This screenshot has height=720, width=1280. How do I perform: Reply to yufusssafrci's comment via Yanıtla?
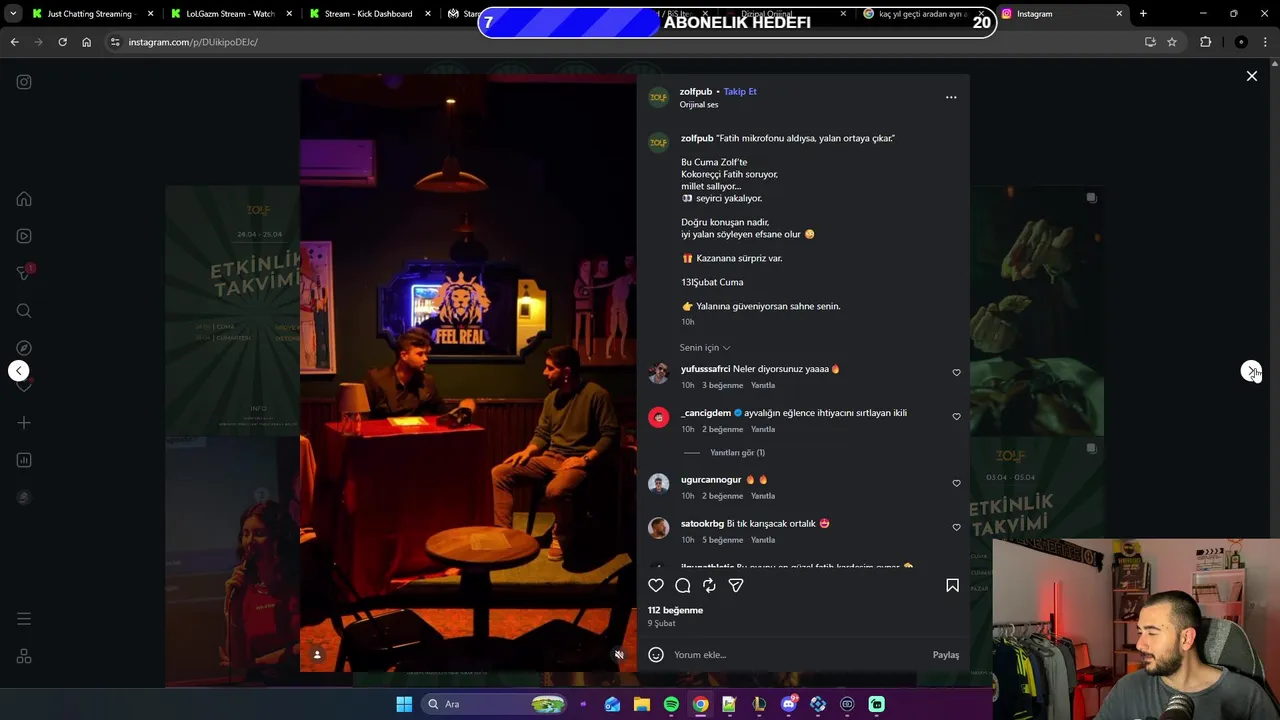pyautogui.click(x=763, y=385)
